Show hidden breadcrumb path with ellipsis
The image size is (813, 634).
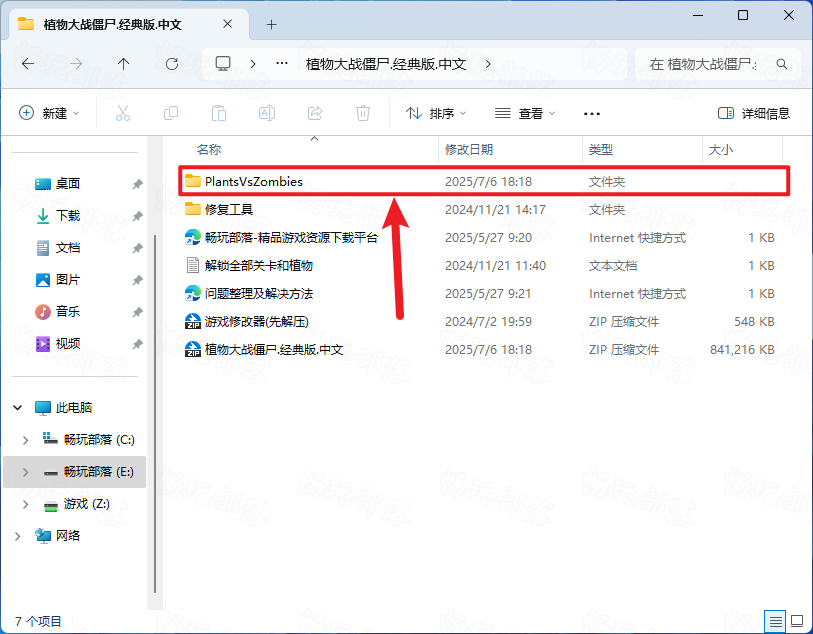[x=282, y=64]
